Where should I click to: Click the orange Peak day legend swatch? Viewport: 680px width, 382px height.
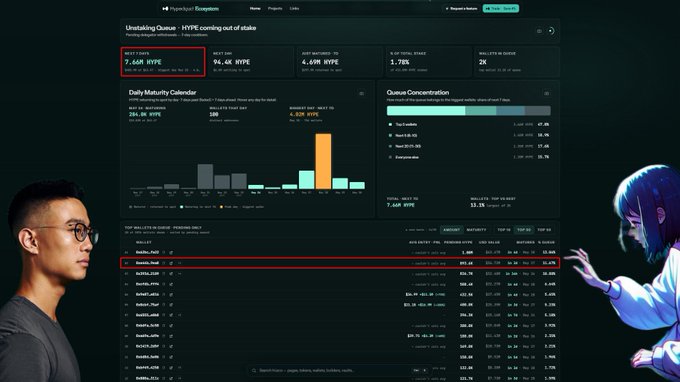(221, 207)
